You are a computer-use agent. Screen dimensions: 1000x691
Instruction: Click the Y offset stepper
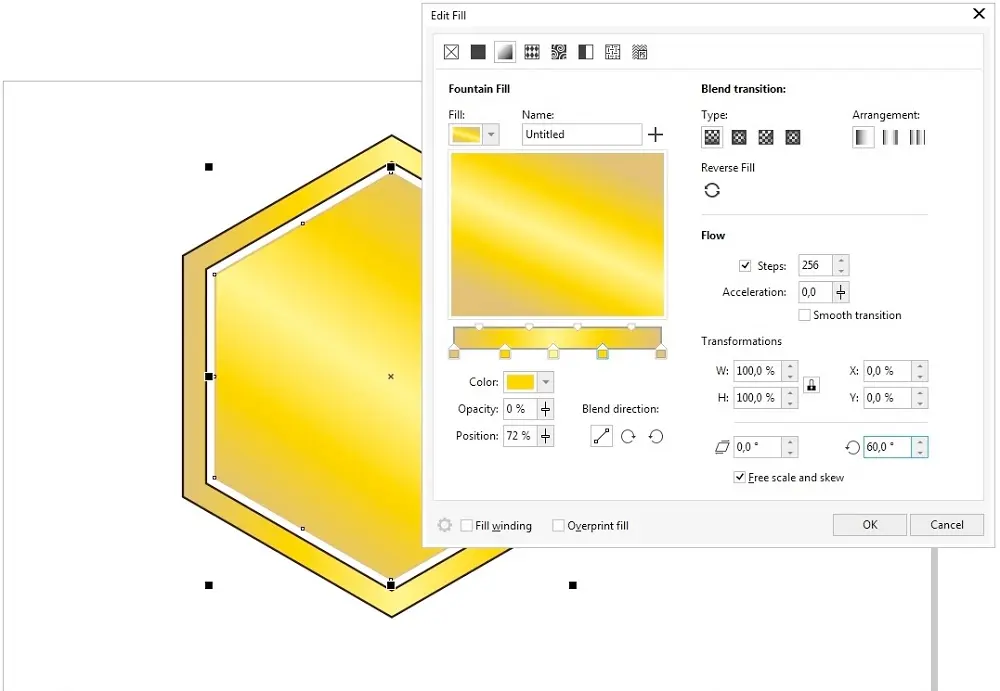[920, 398]
